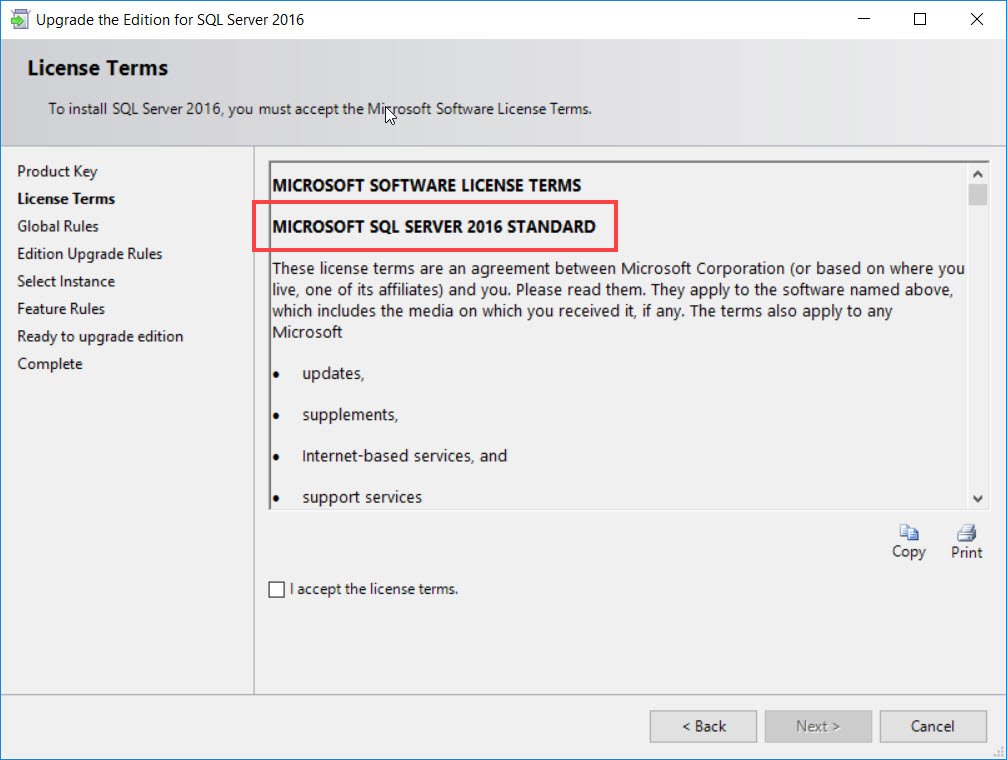Check the 'I accept the license terms' box
Image resolution: width=1007 pixels, height=760 pixels.
[276, 589]
